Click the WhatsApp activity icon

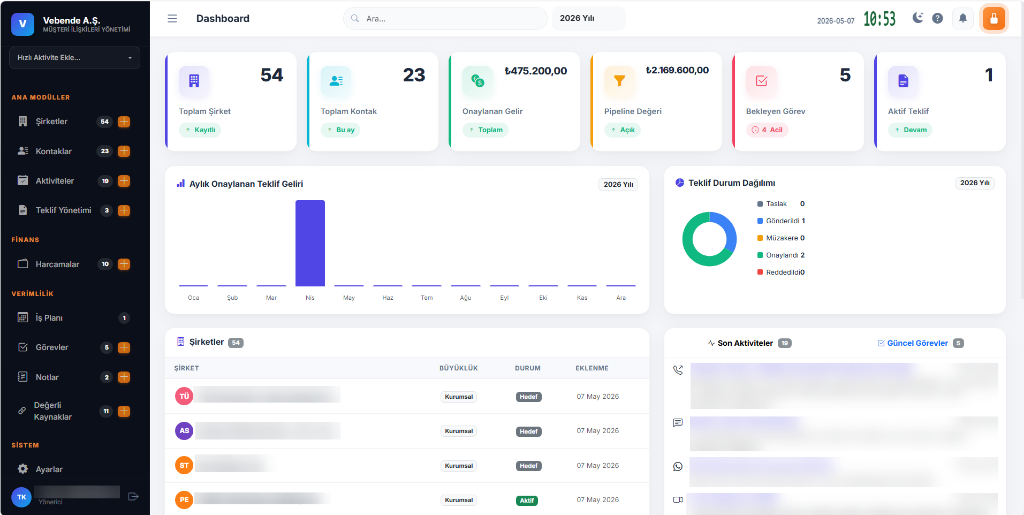(x=678, y=466)
